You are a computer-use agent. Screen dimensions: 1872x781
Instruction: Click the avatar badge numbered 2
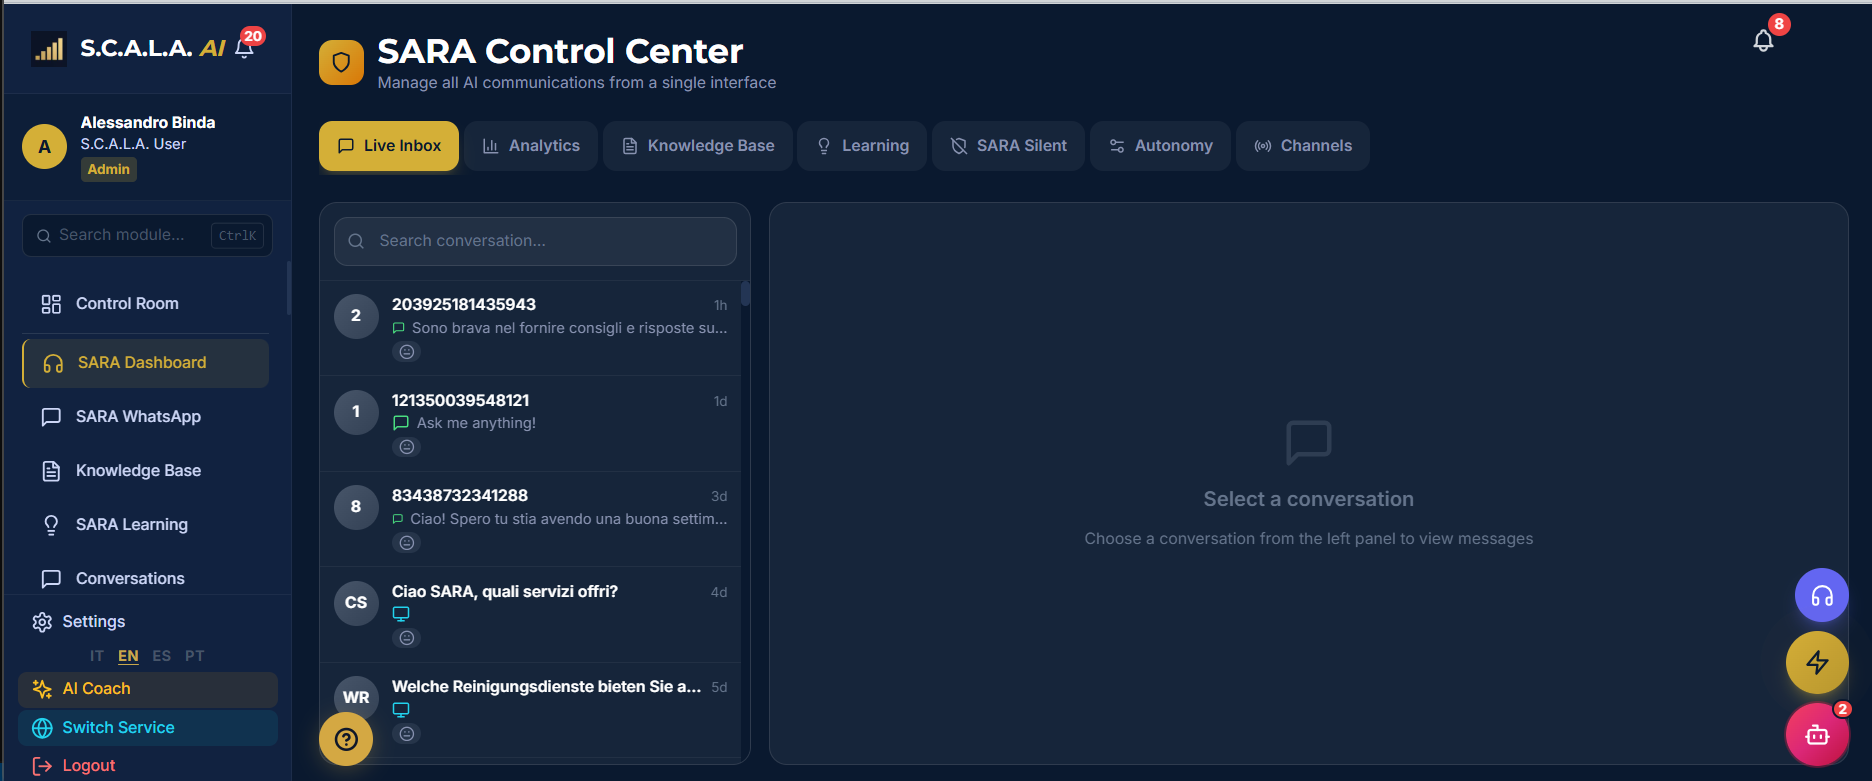click(356, 316)
